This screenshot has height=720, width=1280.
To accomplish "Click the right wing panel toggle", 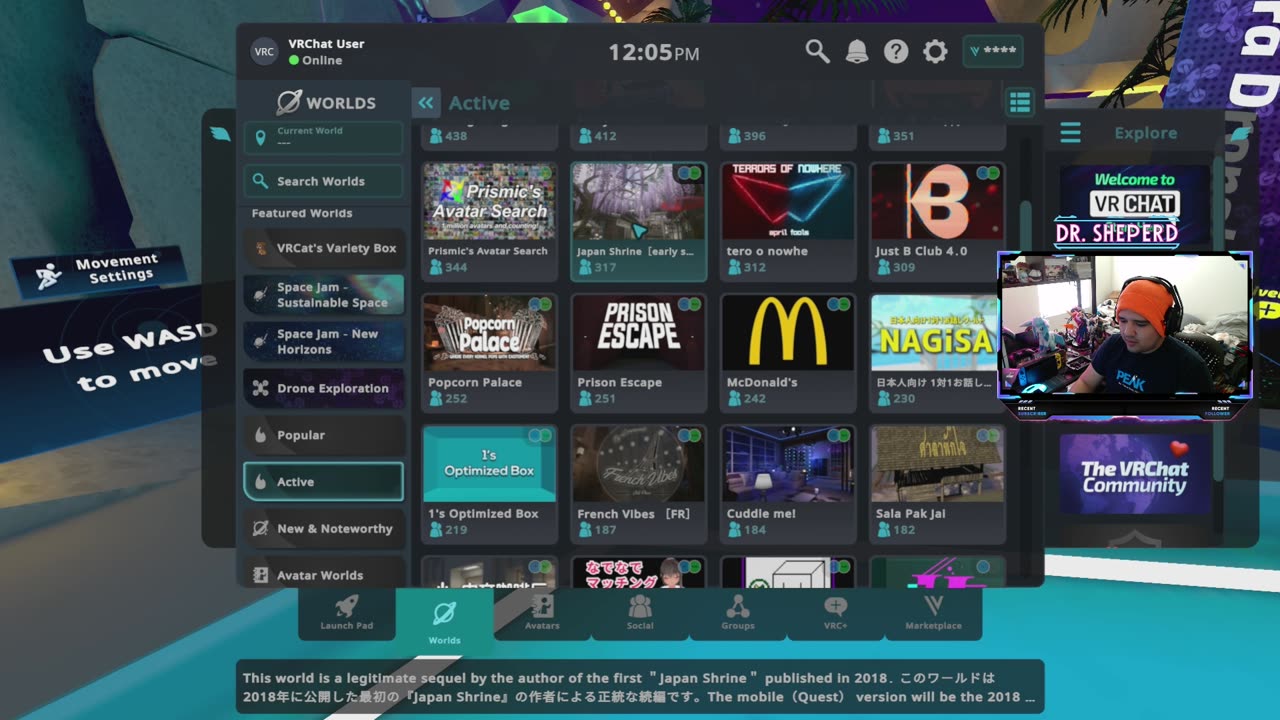I will tap(1241, 133).
